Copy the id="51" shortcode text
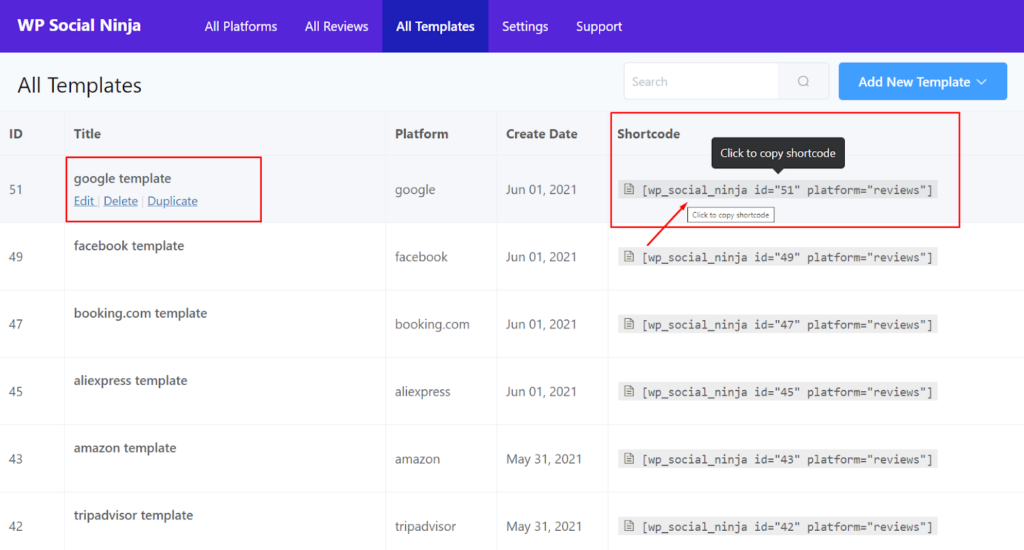The width and height of the screenshot is (1024, 550). [787, 190]
